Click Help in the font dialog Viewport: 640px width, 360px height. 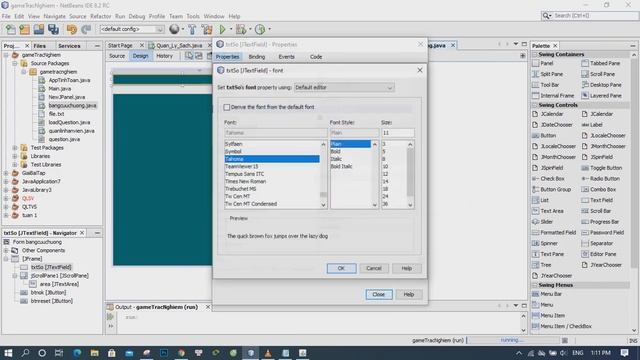coord(407,268)
